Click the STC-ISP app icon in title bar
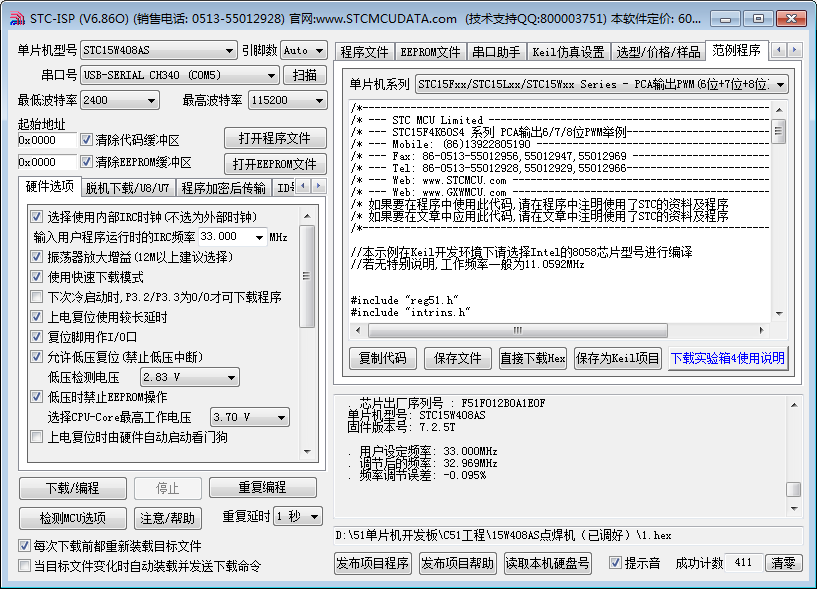 click(x=17, y=19)
